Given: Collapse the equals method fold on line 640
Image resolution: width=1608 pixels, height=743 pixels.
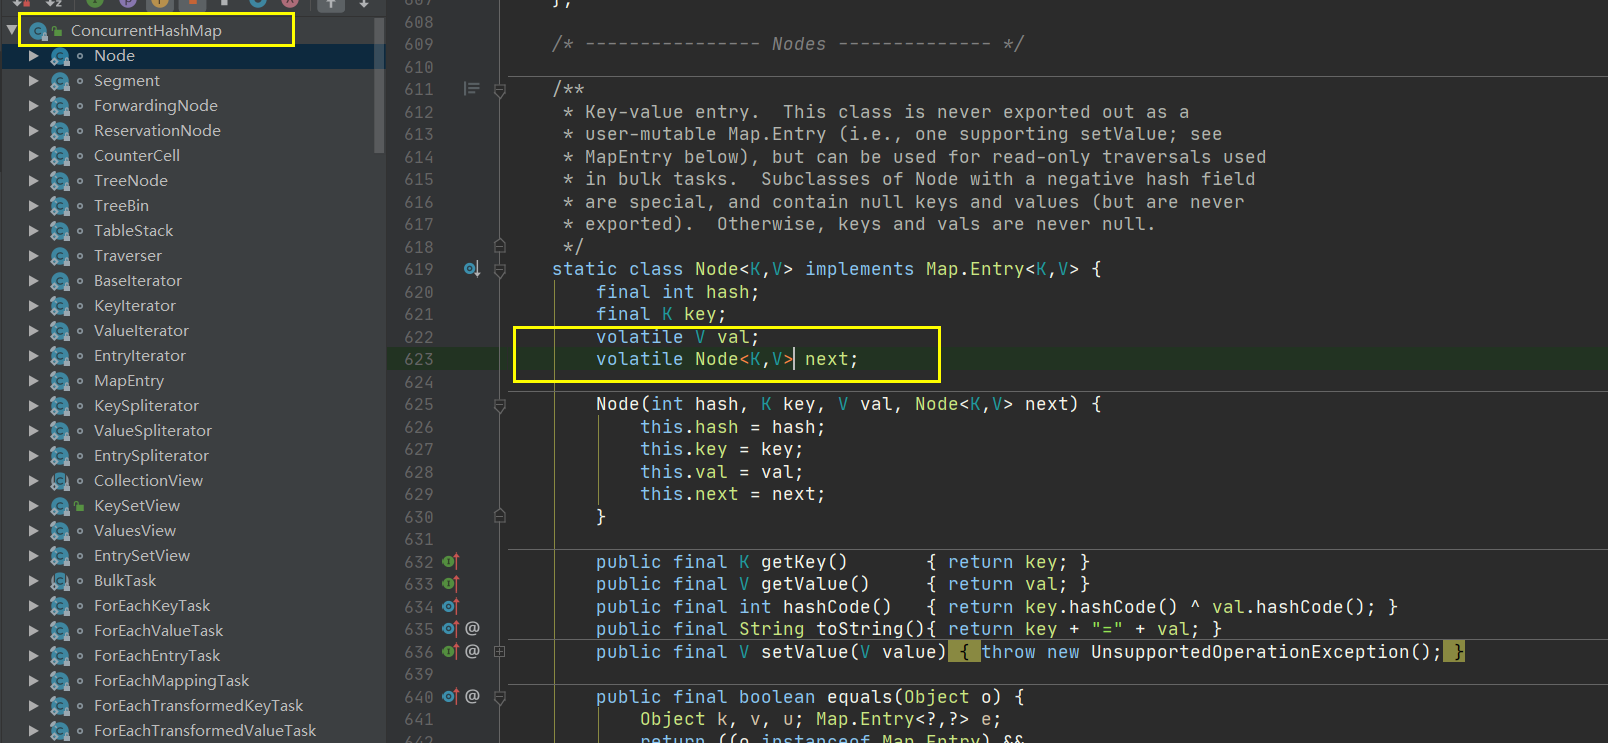Looking at the screenshot, I should 500,697.
